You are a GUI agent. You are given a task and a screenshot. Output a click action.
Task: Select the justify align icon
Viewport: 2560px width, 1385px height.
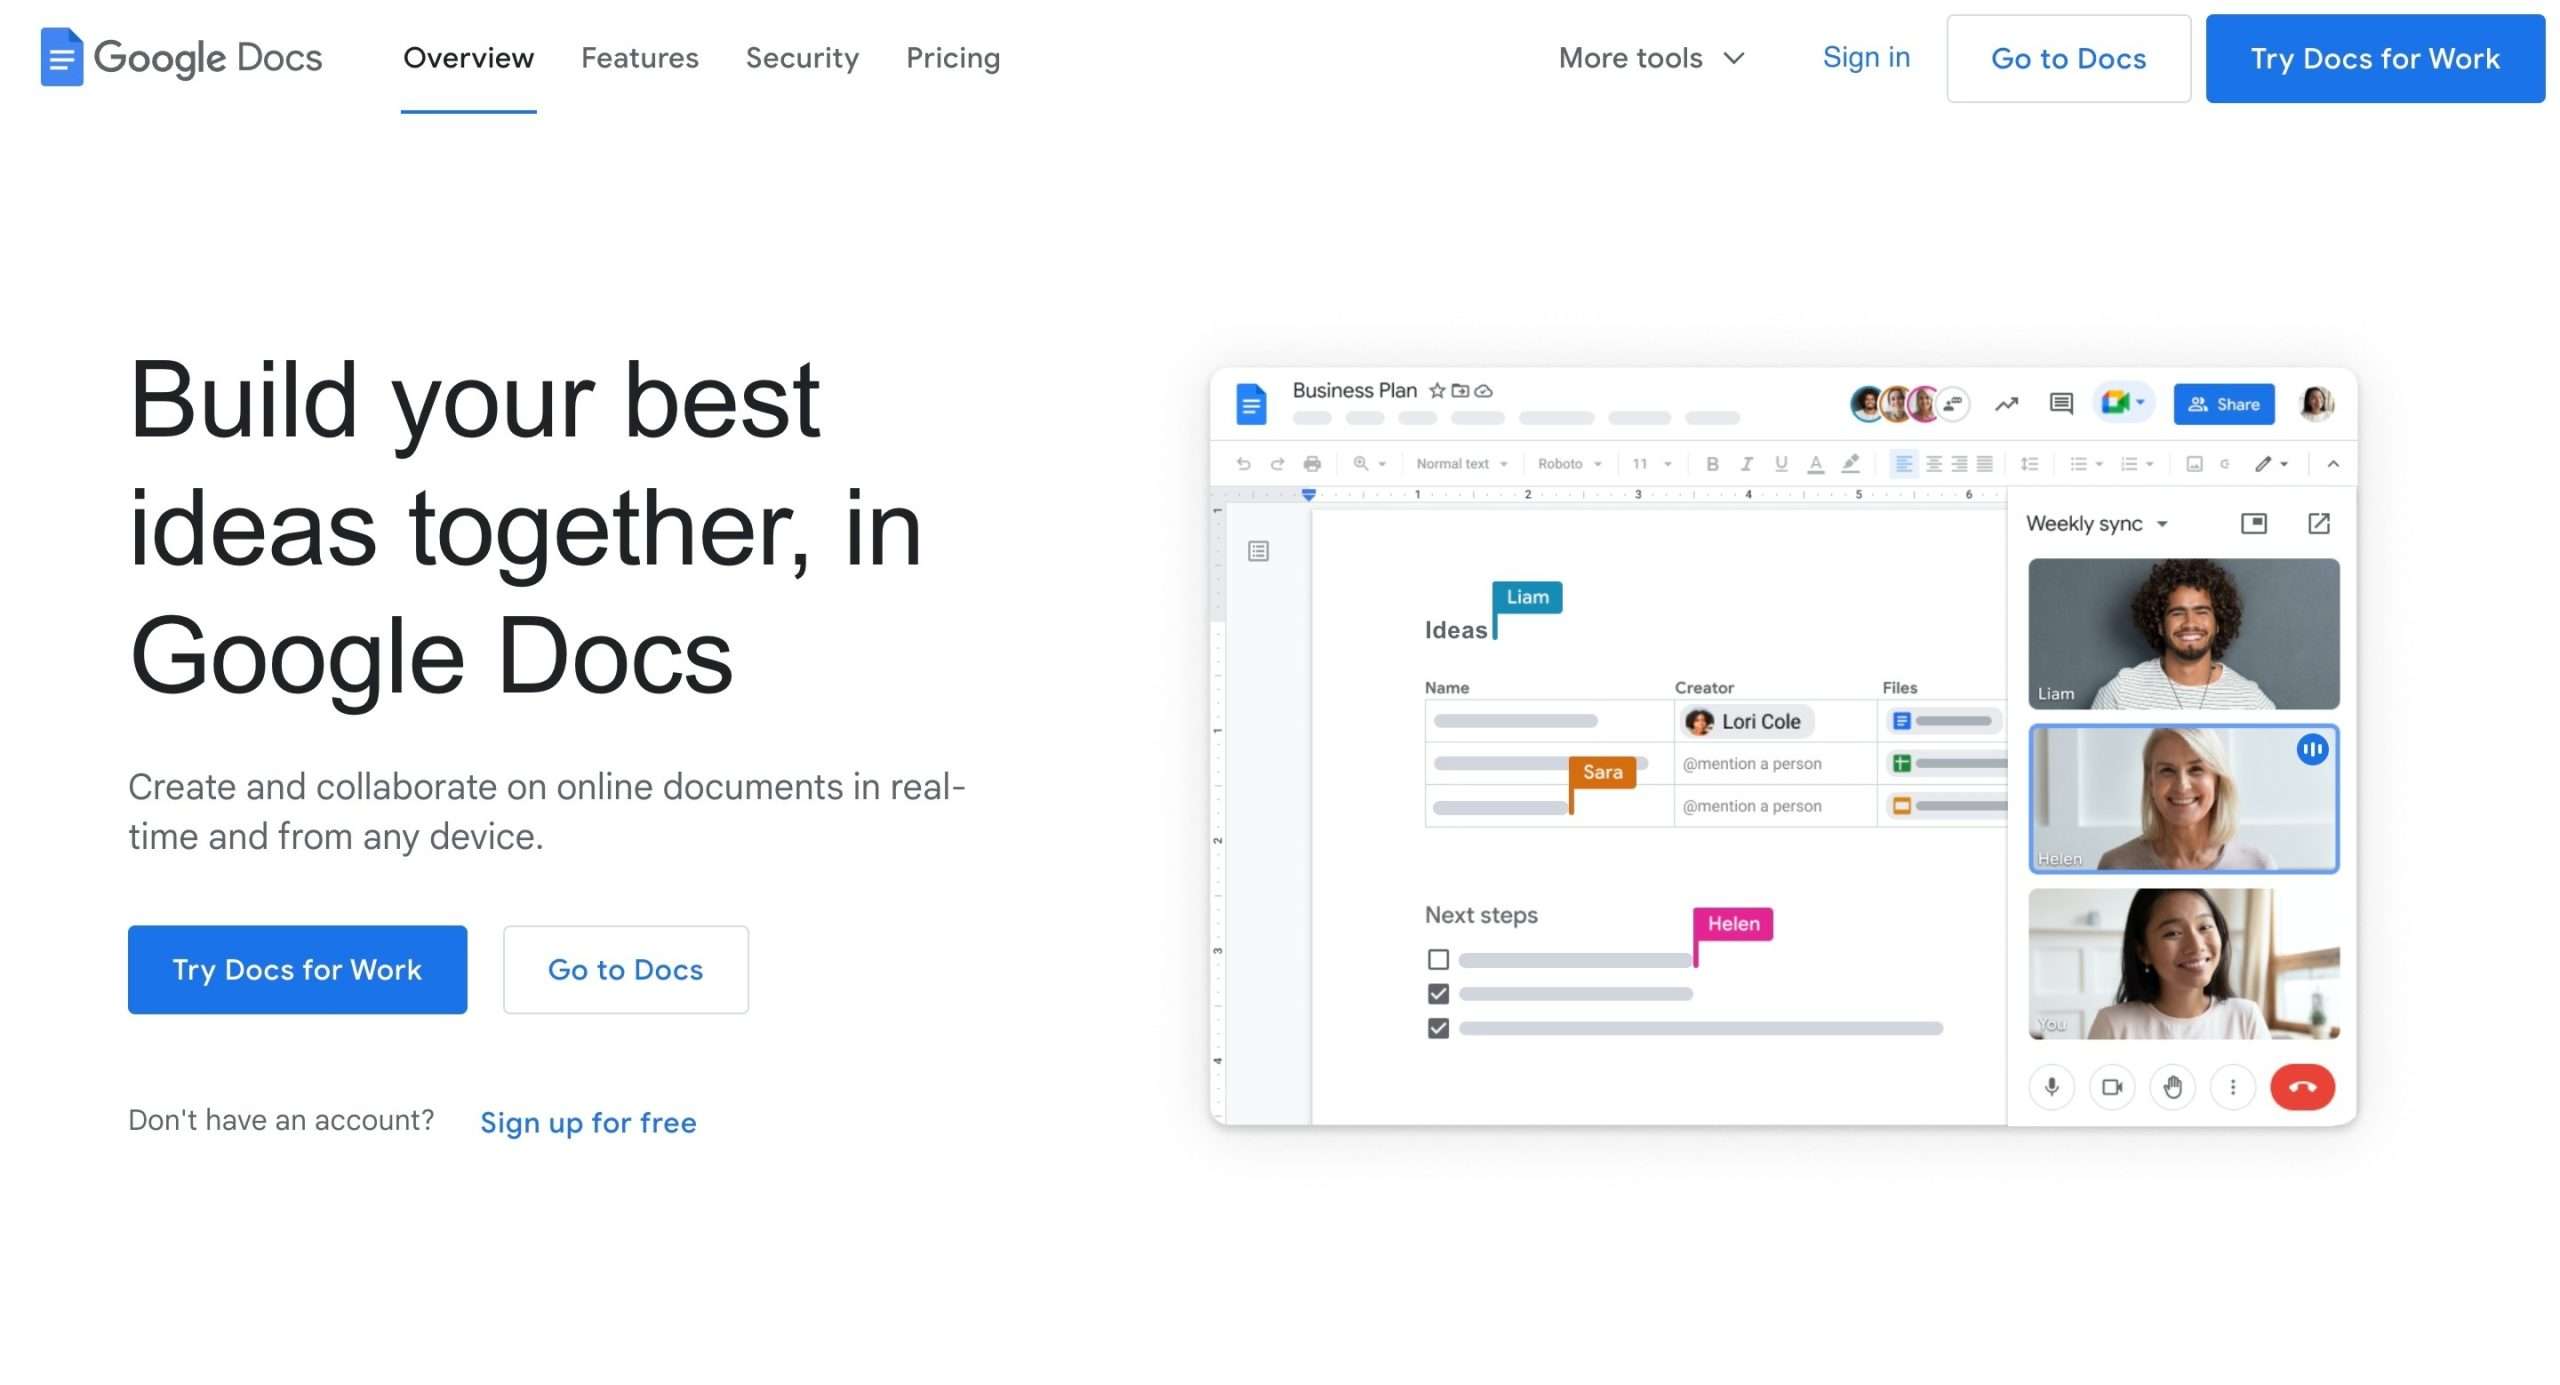coord(1984,464)
